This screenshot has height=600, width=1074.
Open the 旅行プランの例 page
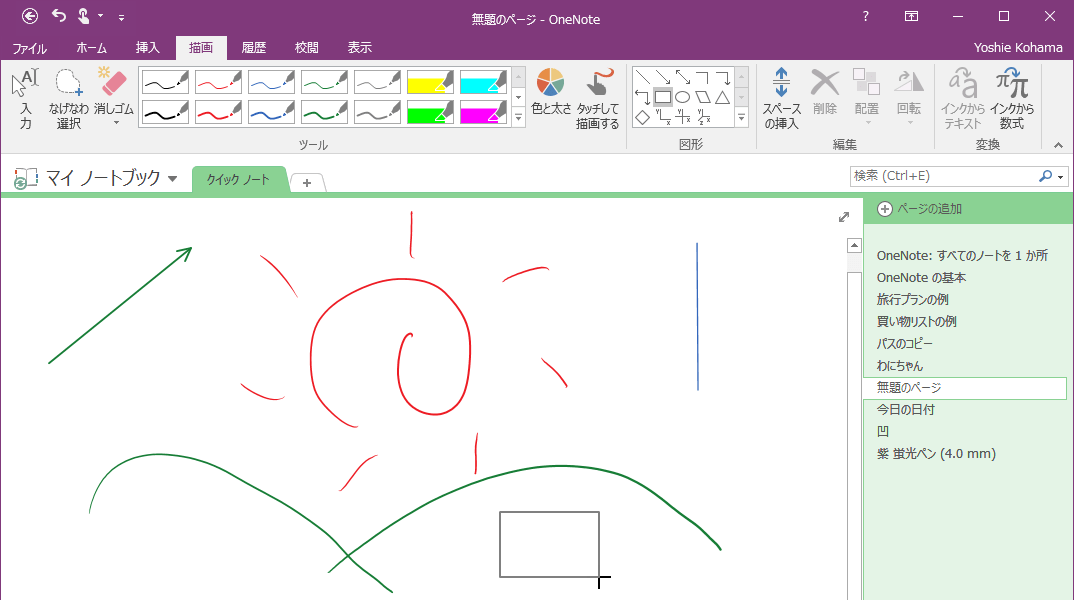click(x=912, y=299)
